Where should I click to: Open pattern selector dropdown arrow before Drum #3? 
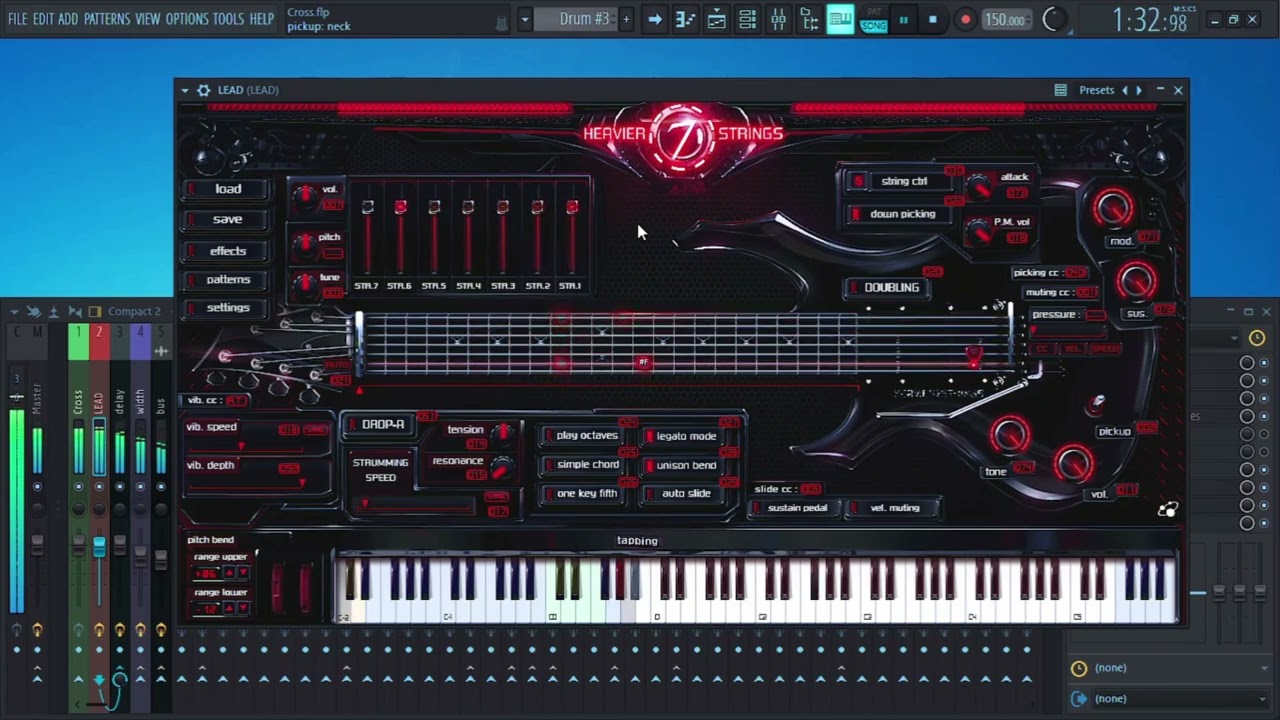pyautogui.click(x=524, y=19)
